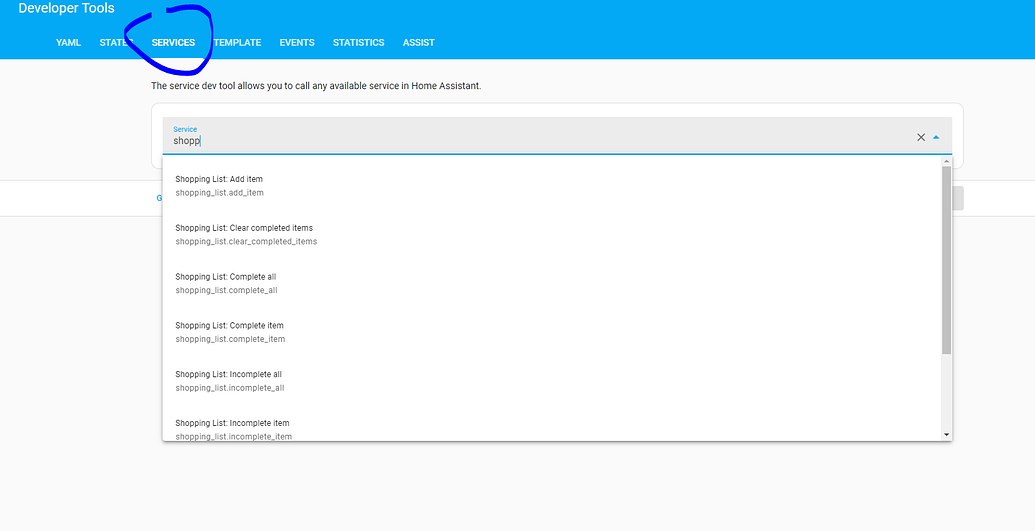Select Shopping List: Clear completed items
Screen dimensions: 1035x531
tap(552, 234)
